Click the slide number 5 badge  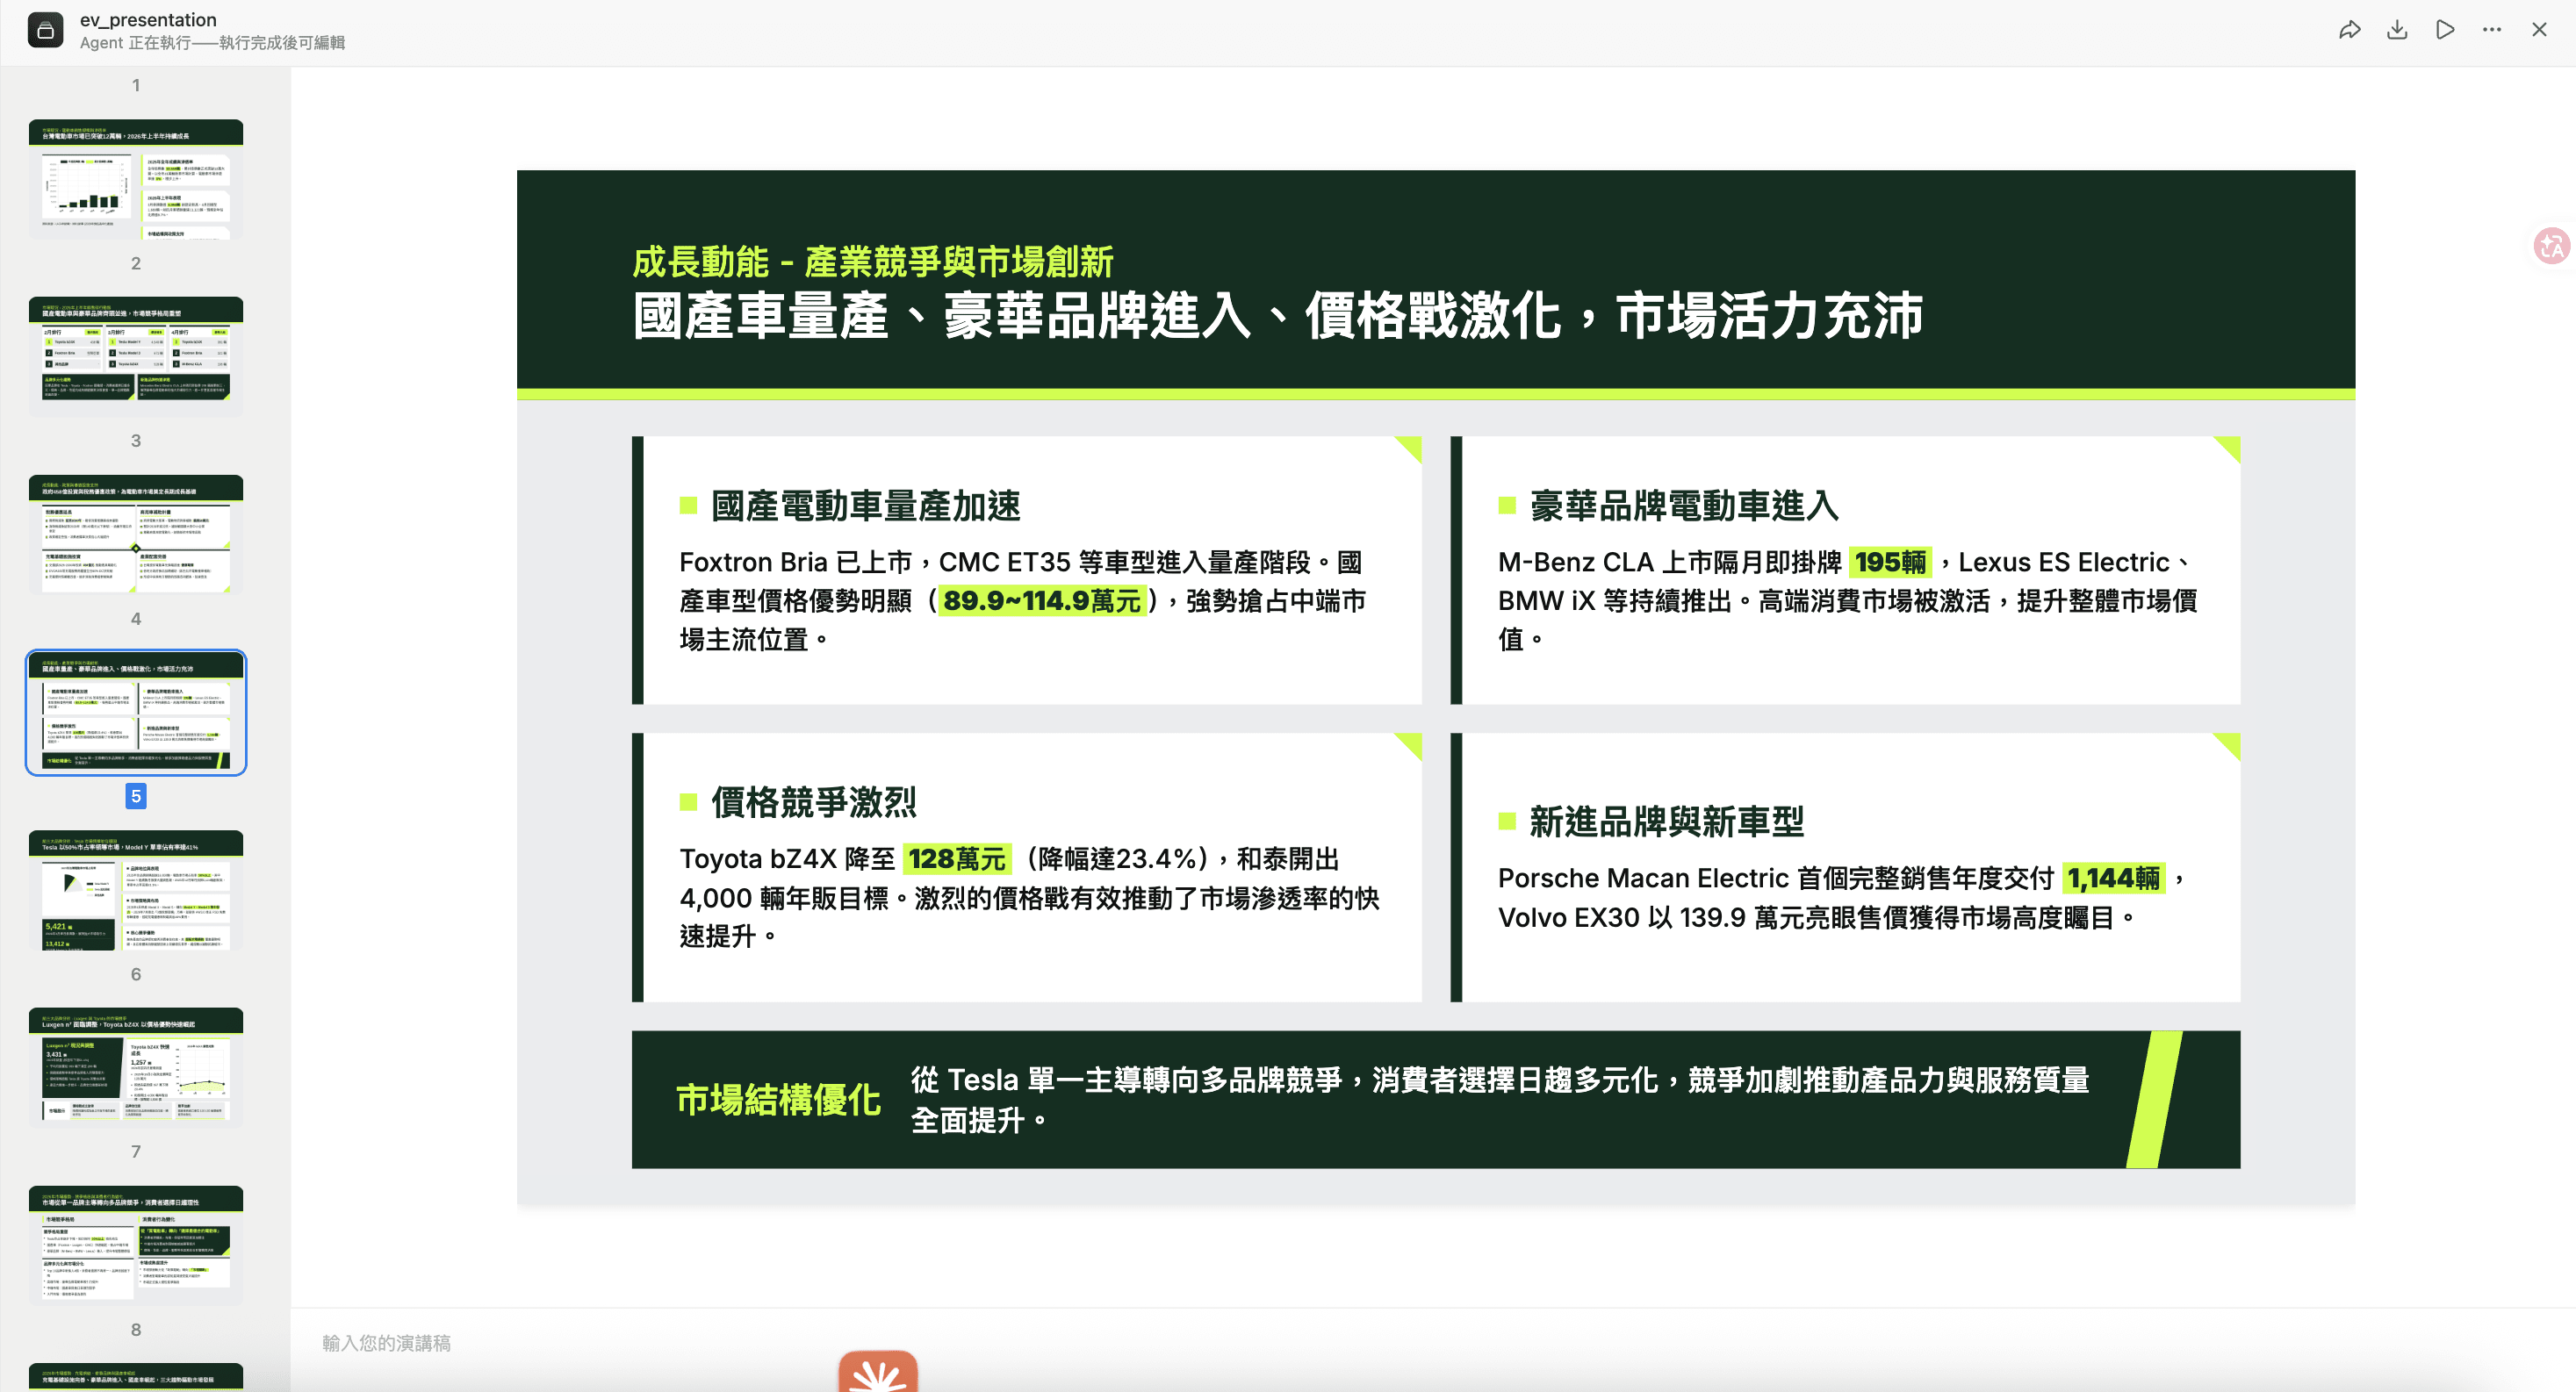136,796
